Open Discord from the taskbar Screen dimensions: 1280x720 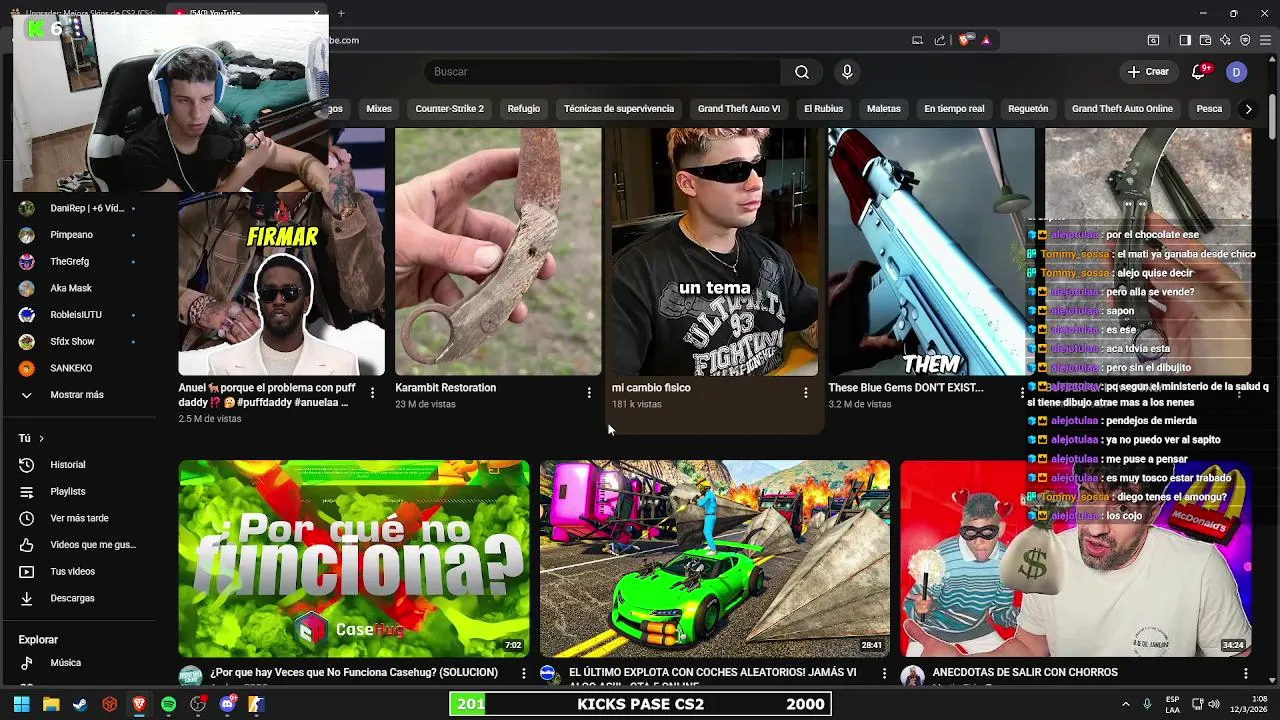click(x=227, y=704)
